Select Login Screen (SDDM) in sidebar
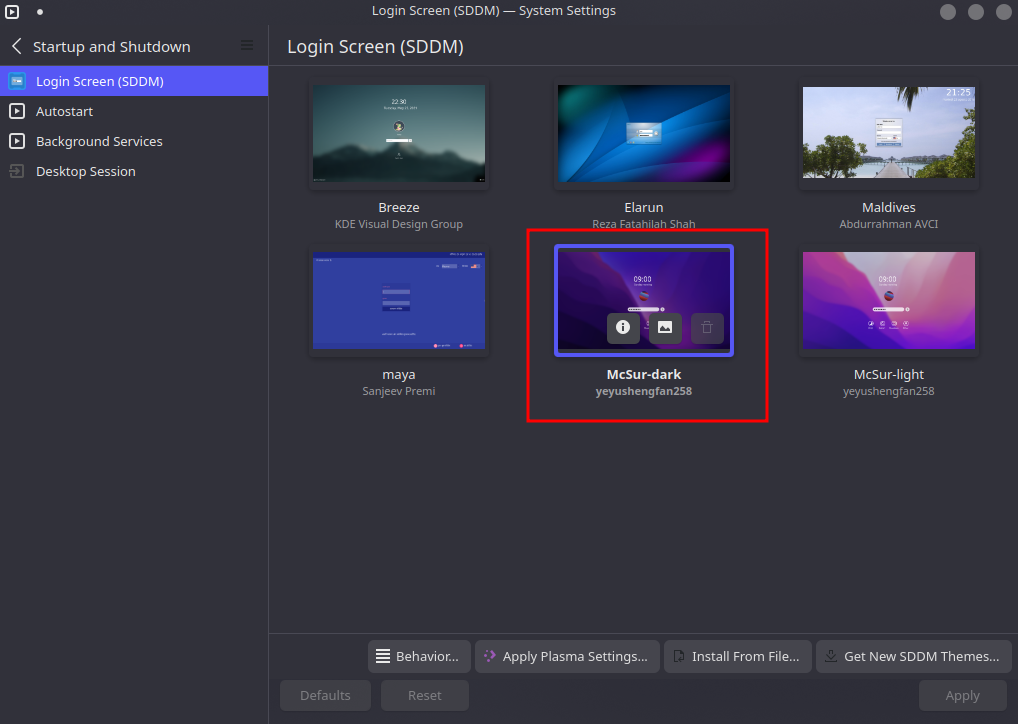Image resolution: width=1018 pixels, height=724 pixels. [x=134, y=81]
